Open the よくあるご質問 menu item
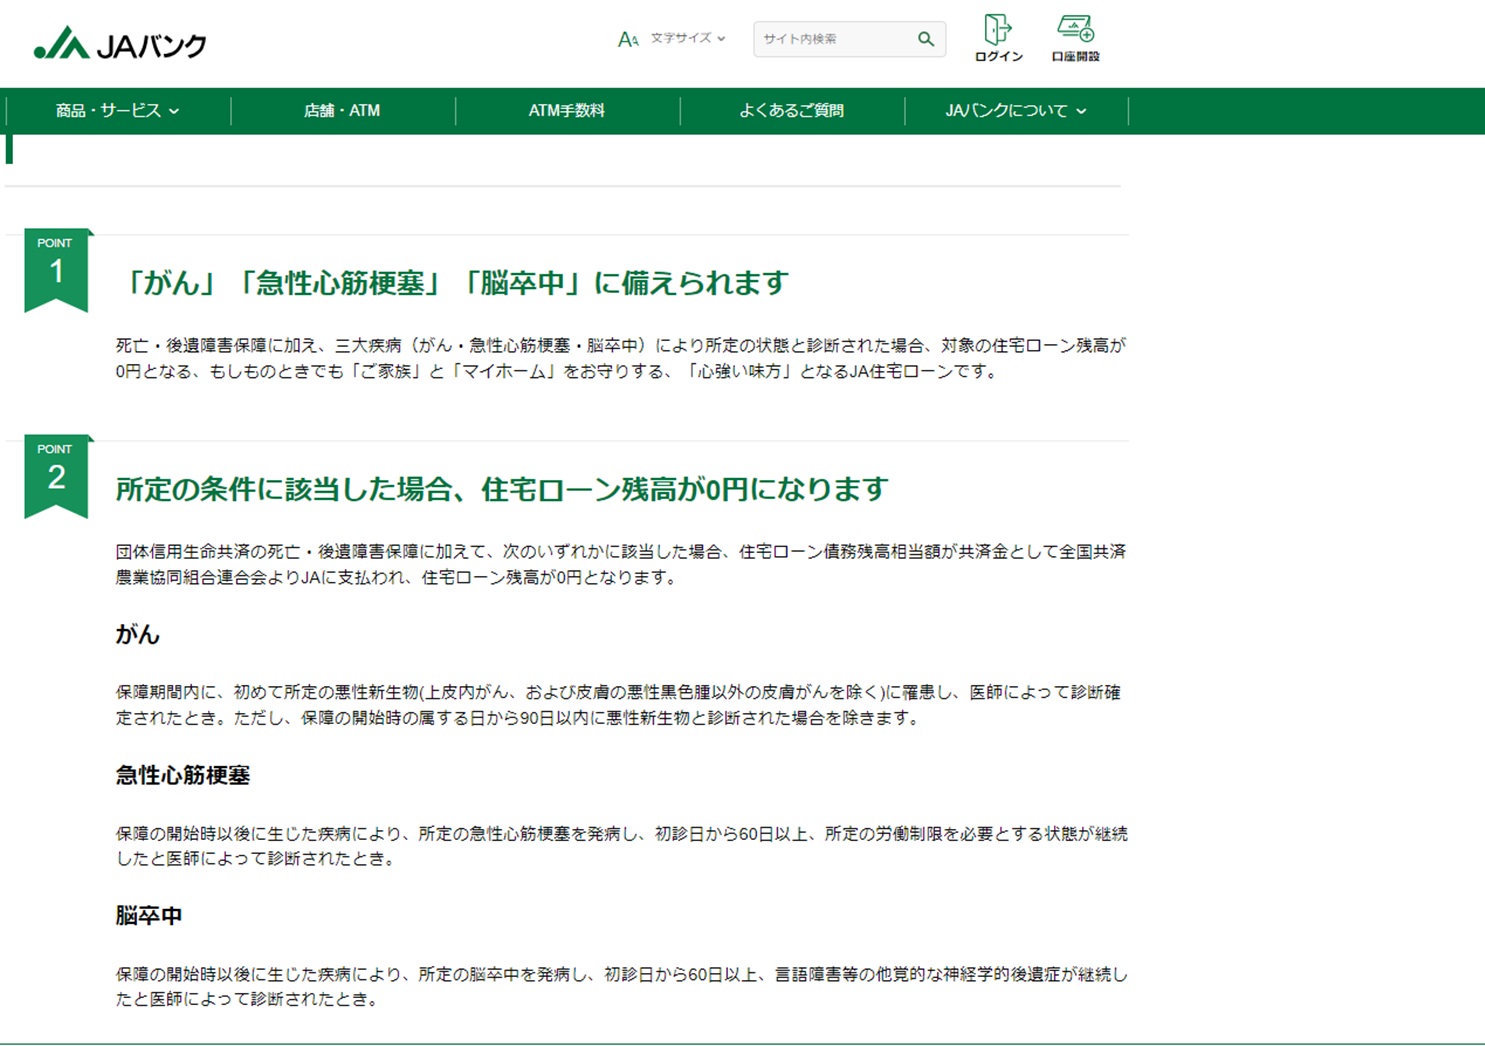Screen dimensions: 1485x1046 coord(792,111)
